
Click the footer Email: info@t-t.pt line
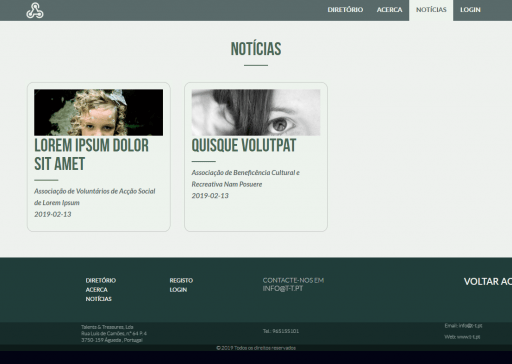click(463, 325)
